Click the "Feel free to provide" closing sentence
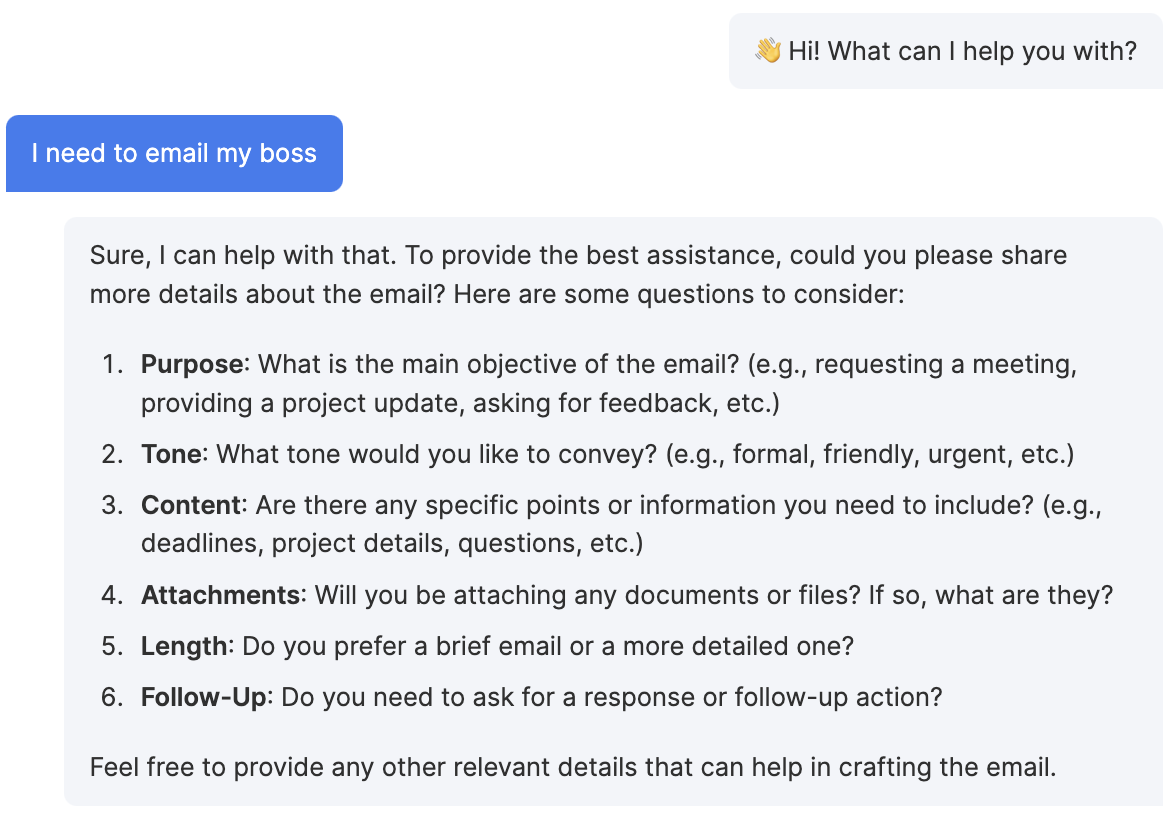Image resolution: width=1170 pixels, height=822 pixels. pyautogui.click(x=573, y=768)
